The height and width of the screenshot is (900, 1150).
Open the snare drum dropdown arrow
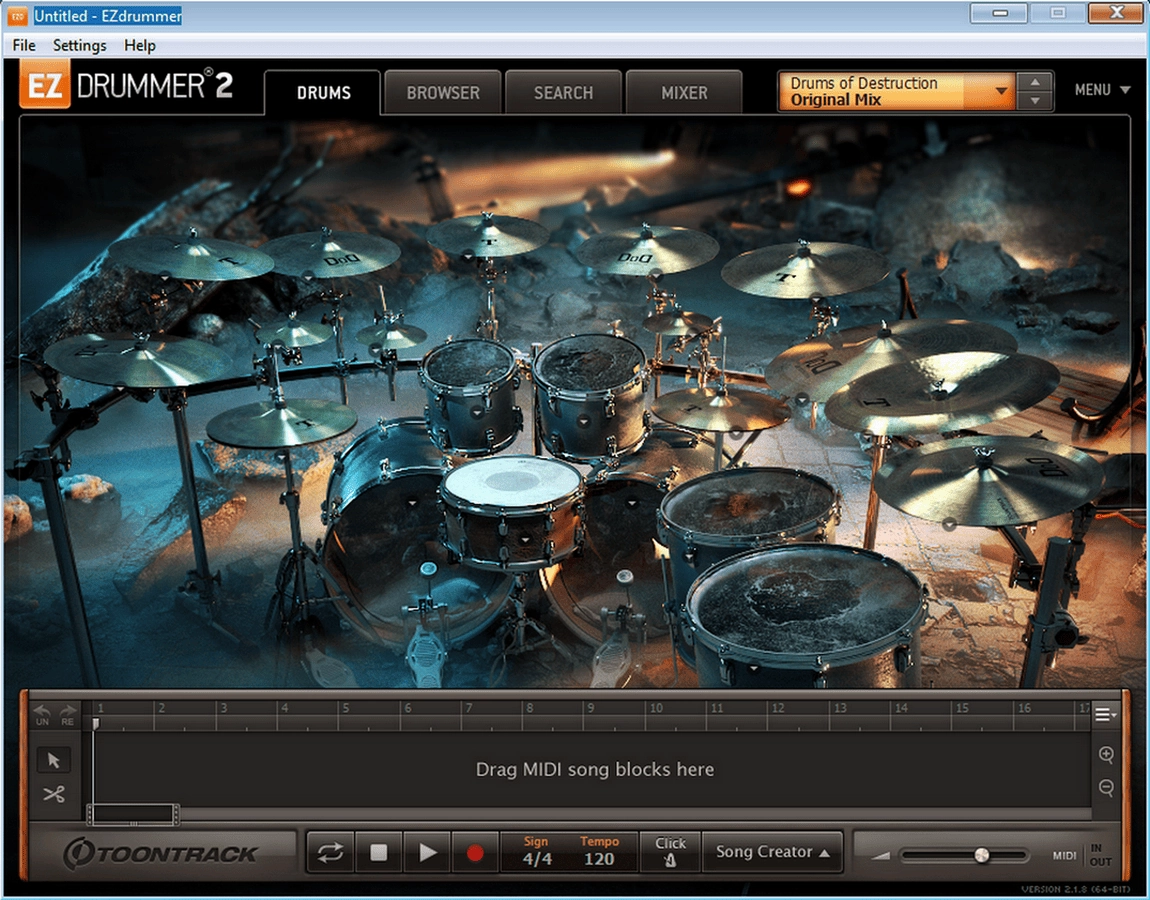[x=525, y=539]
